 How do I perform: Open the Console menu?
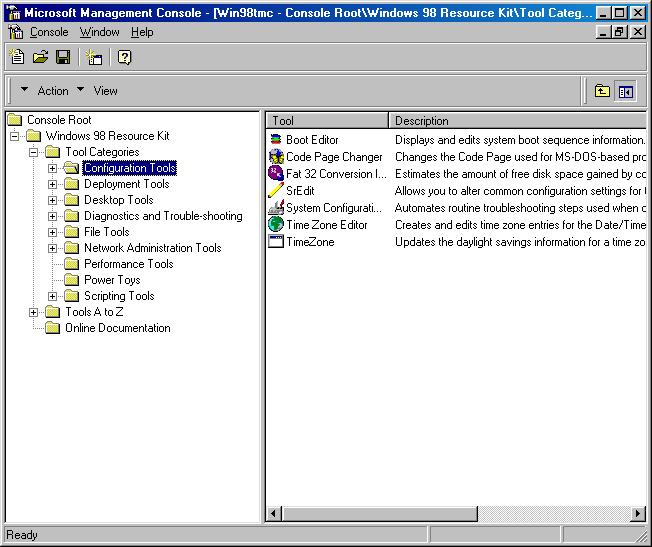point(49,32)
